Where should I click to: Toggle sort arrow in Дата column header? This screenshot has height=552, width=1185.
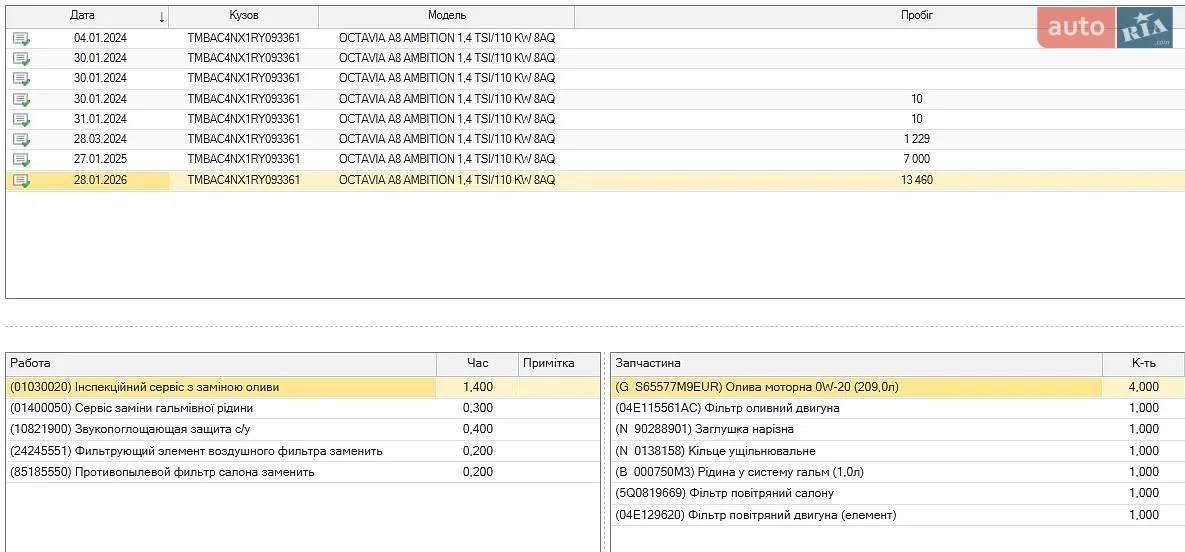(x=162, y=17)
